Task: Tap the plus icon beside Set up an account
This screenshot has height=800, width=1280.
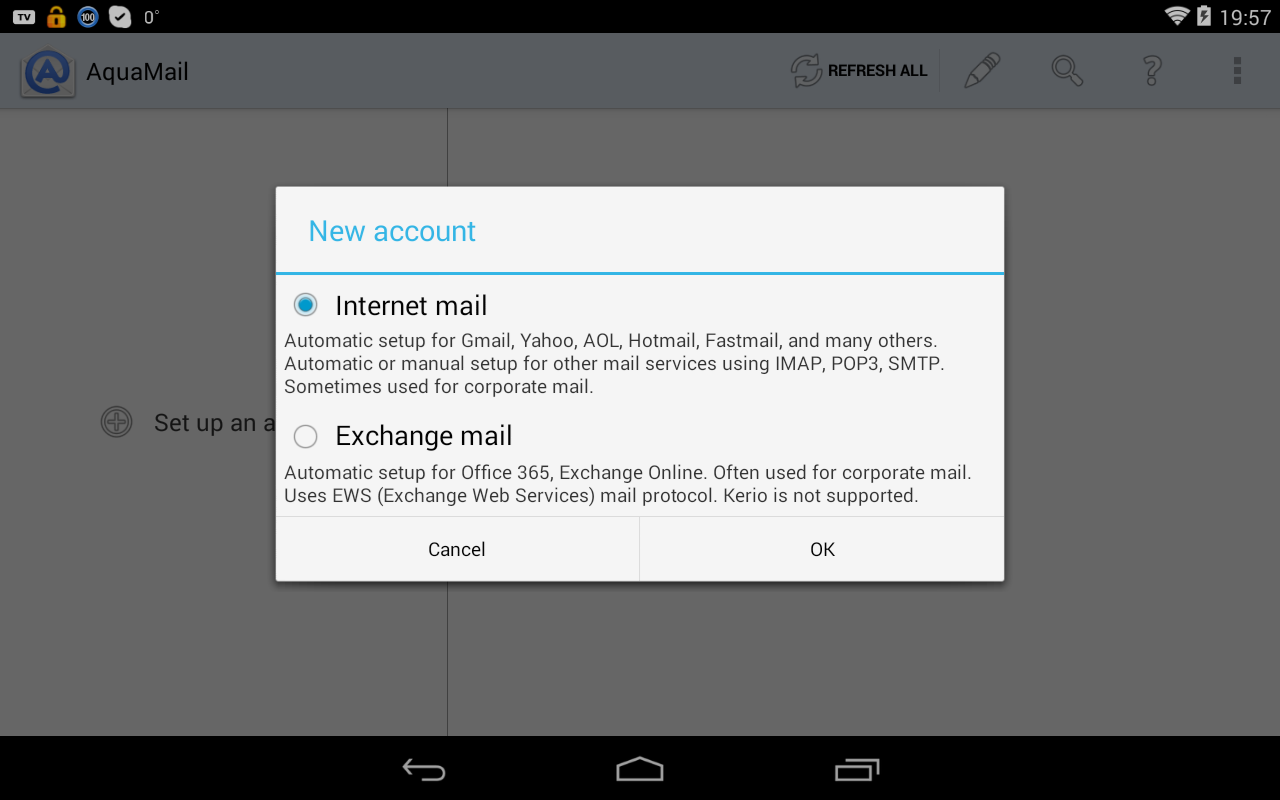Action: tap(117, 422)
